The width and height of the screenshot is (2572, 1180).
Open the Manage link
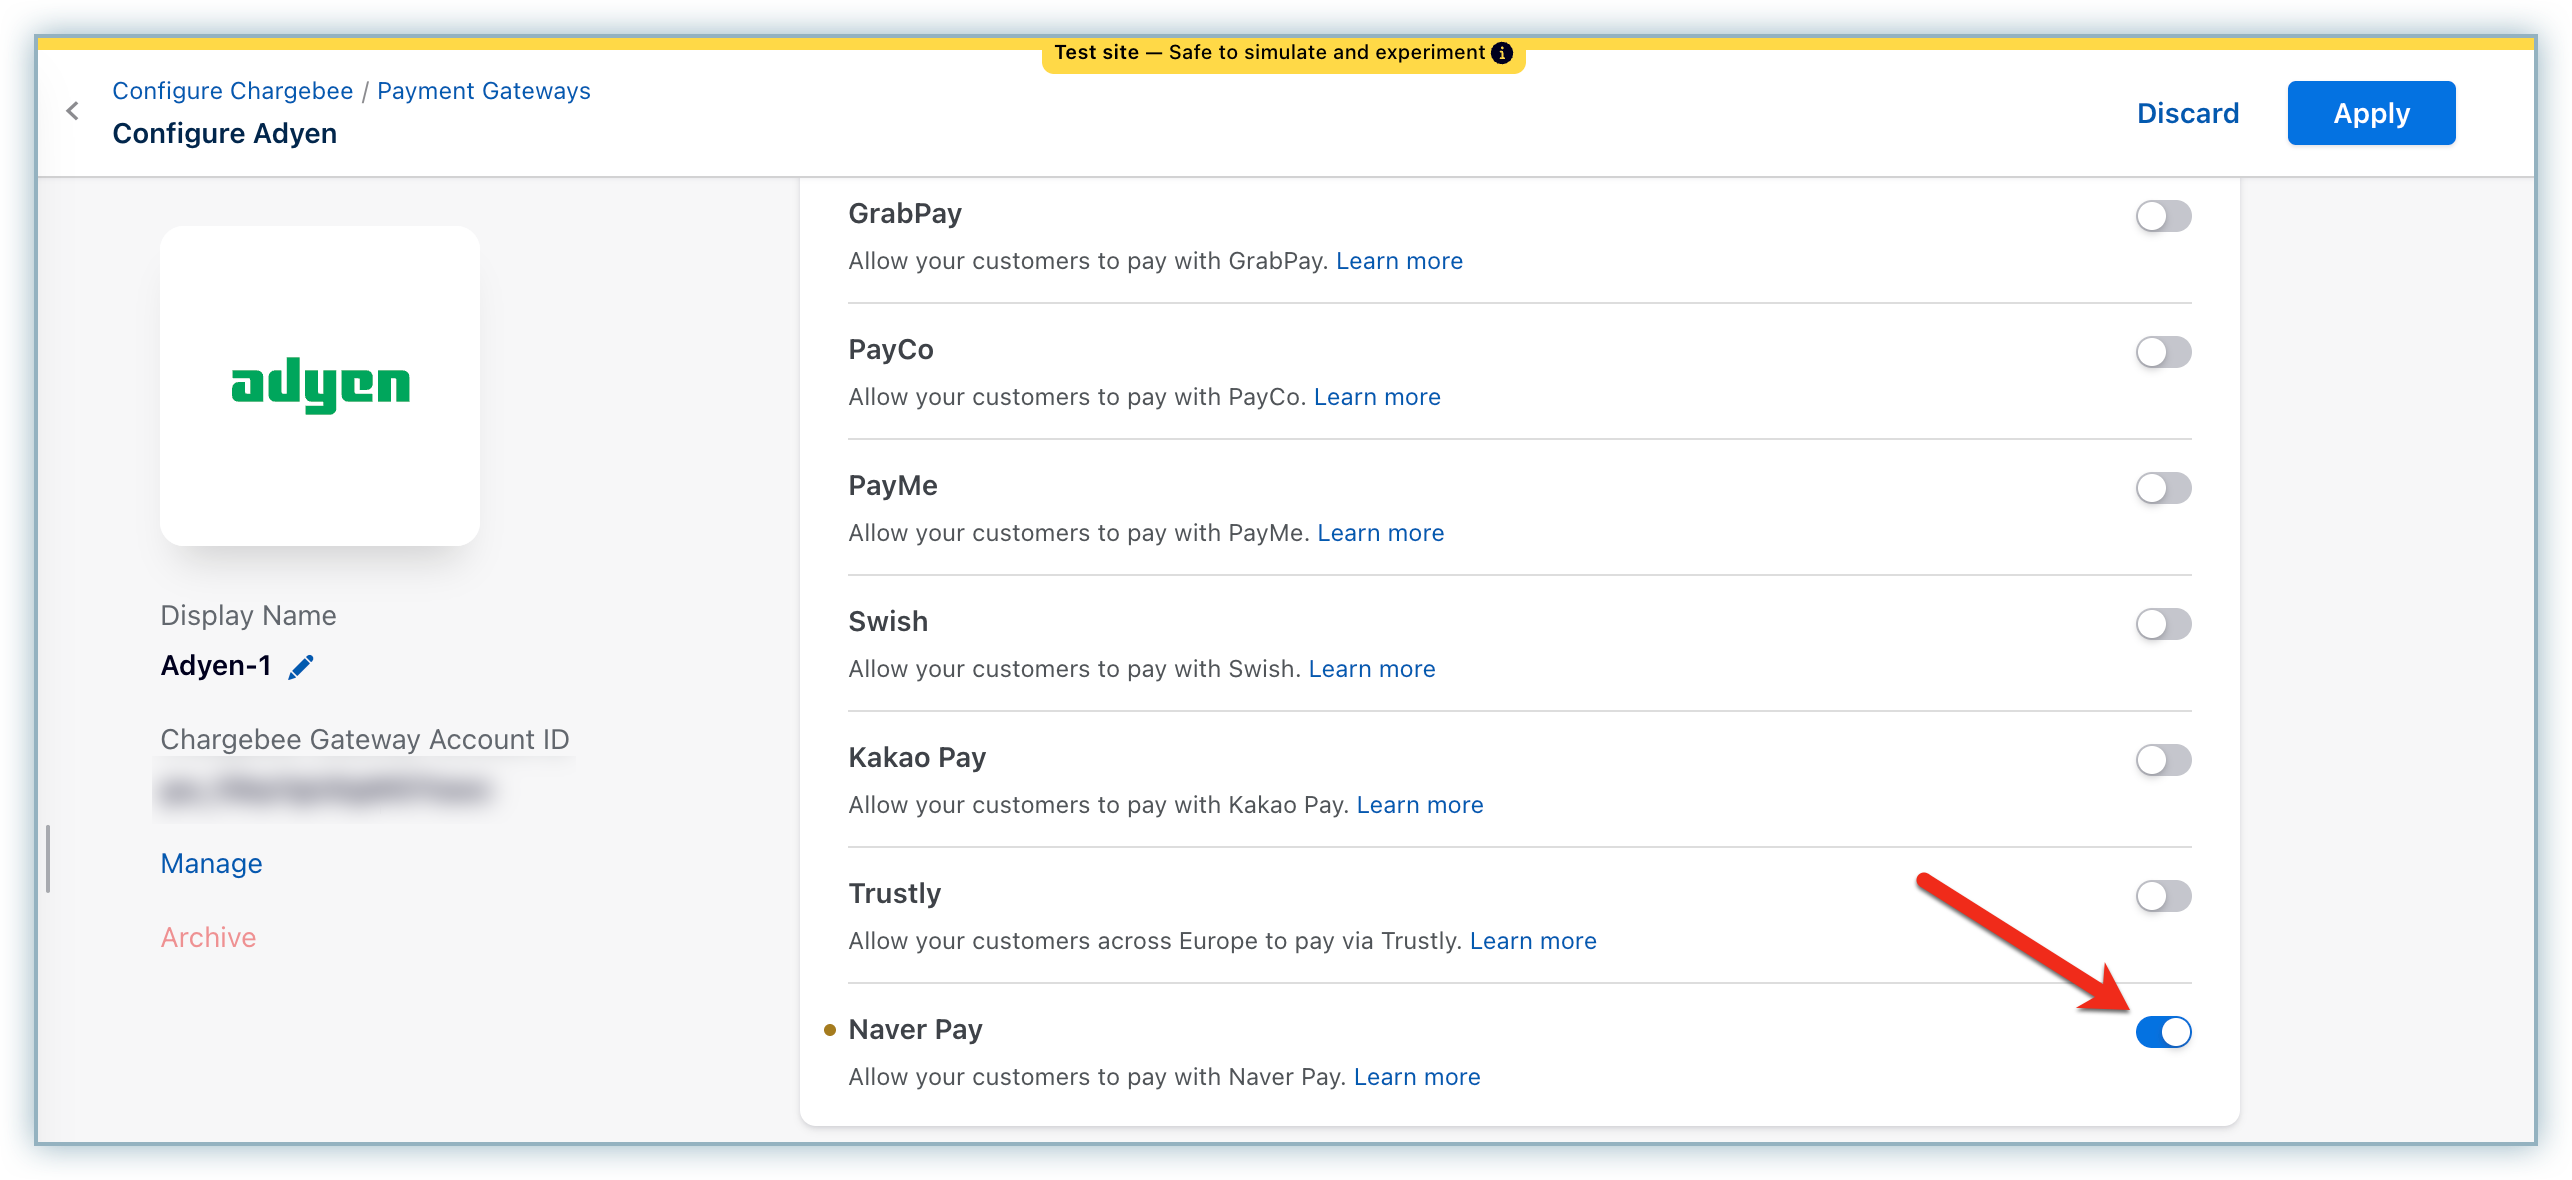[212, 863]
